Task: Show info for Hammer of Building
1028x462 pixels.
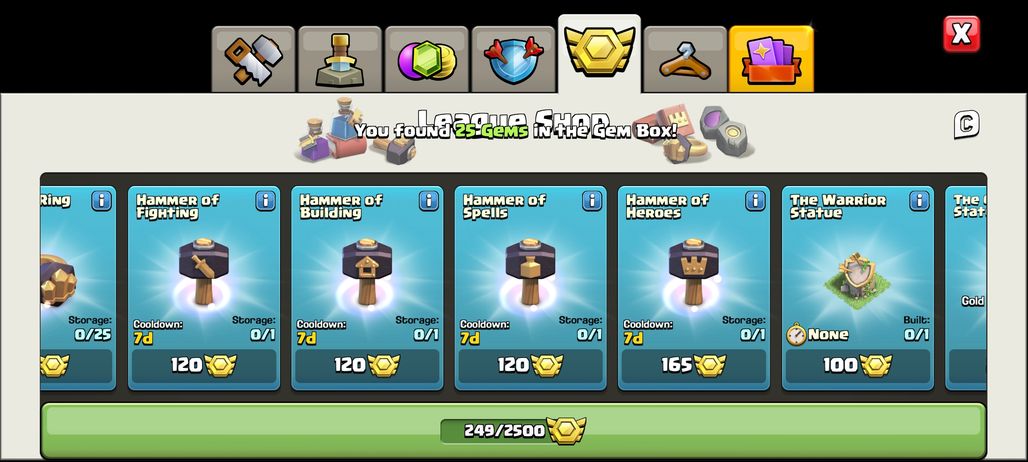Action: [x=428, y=201]
